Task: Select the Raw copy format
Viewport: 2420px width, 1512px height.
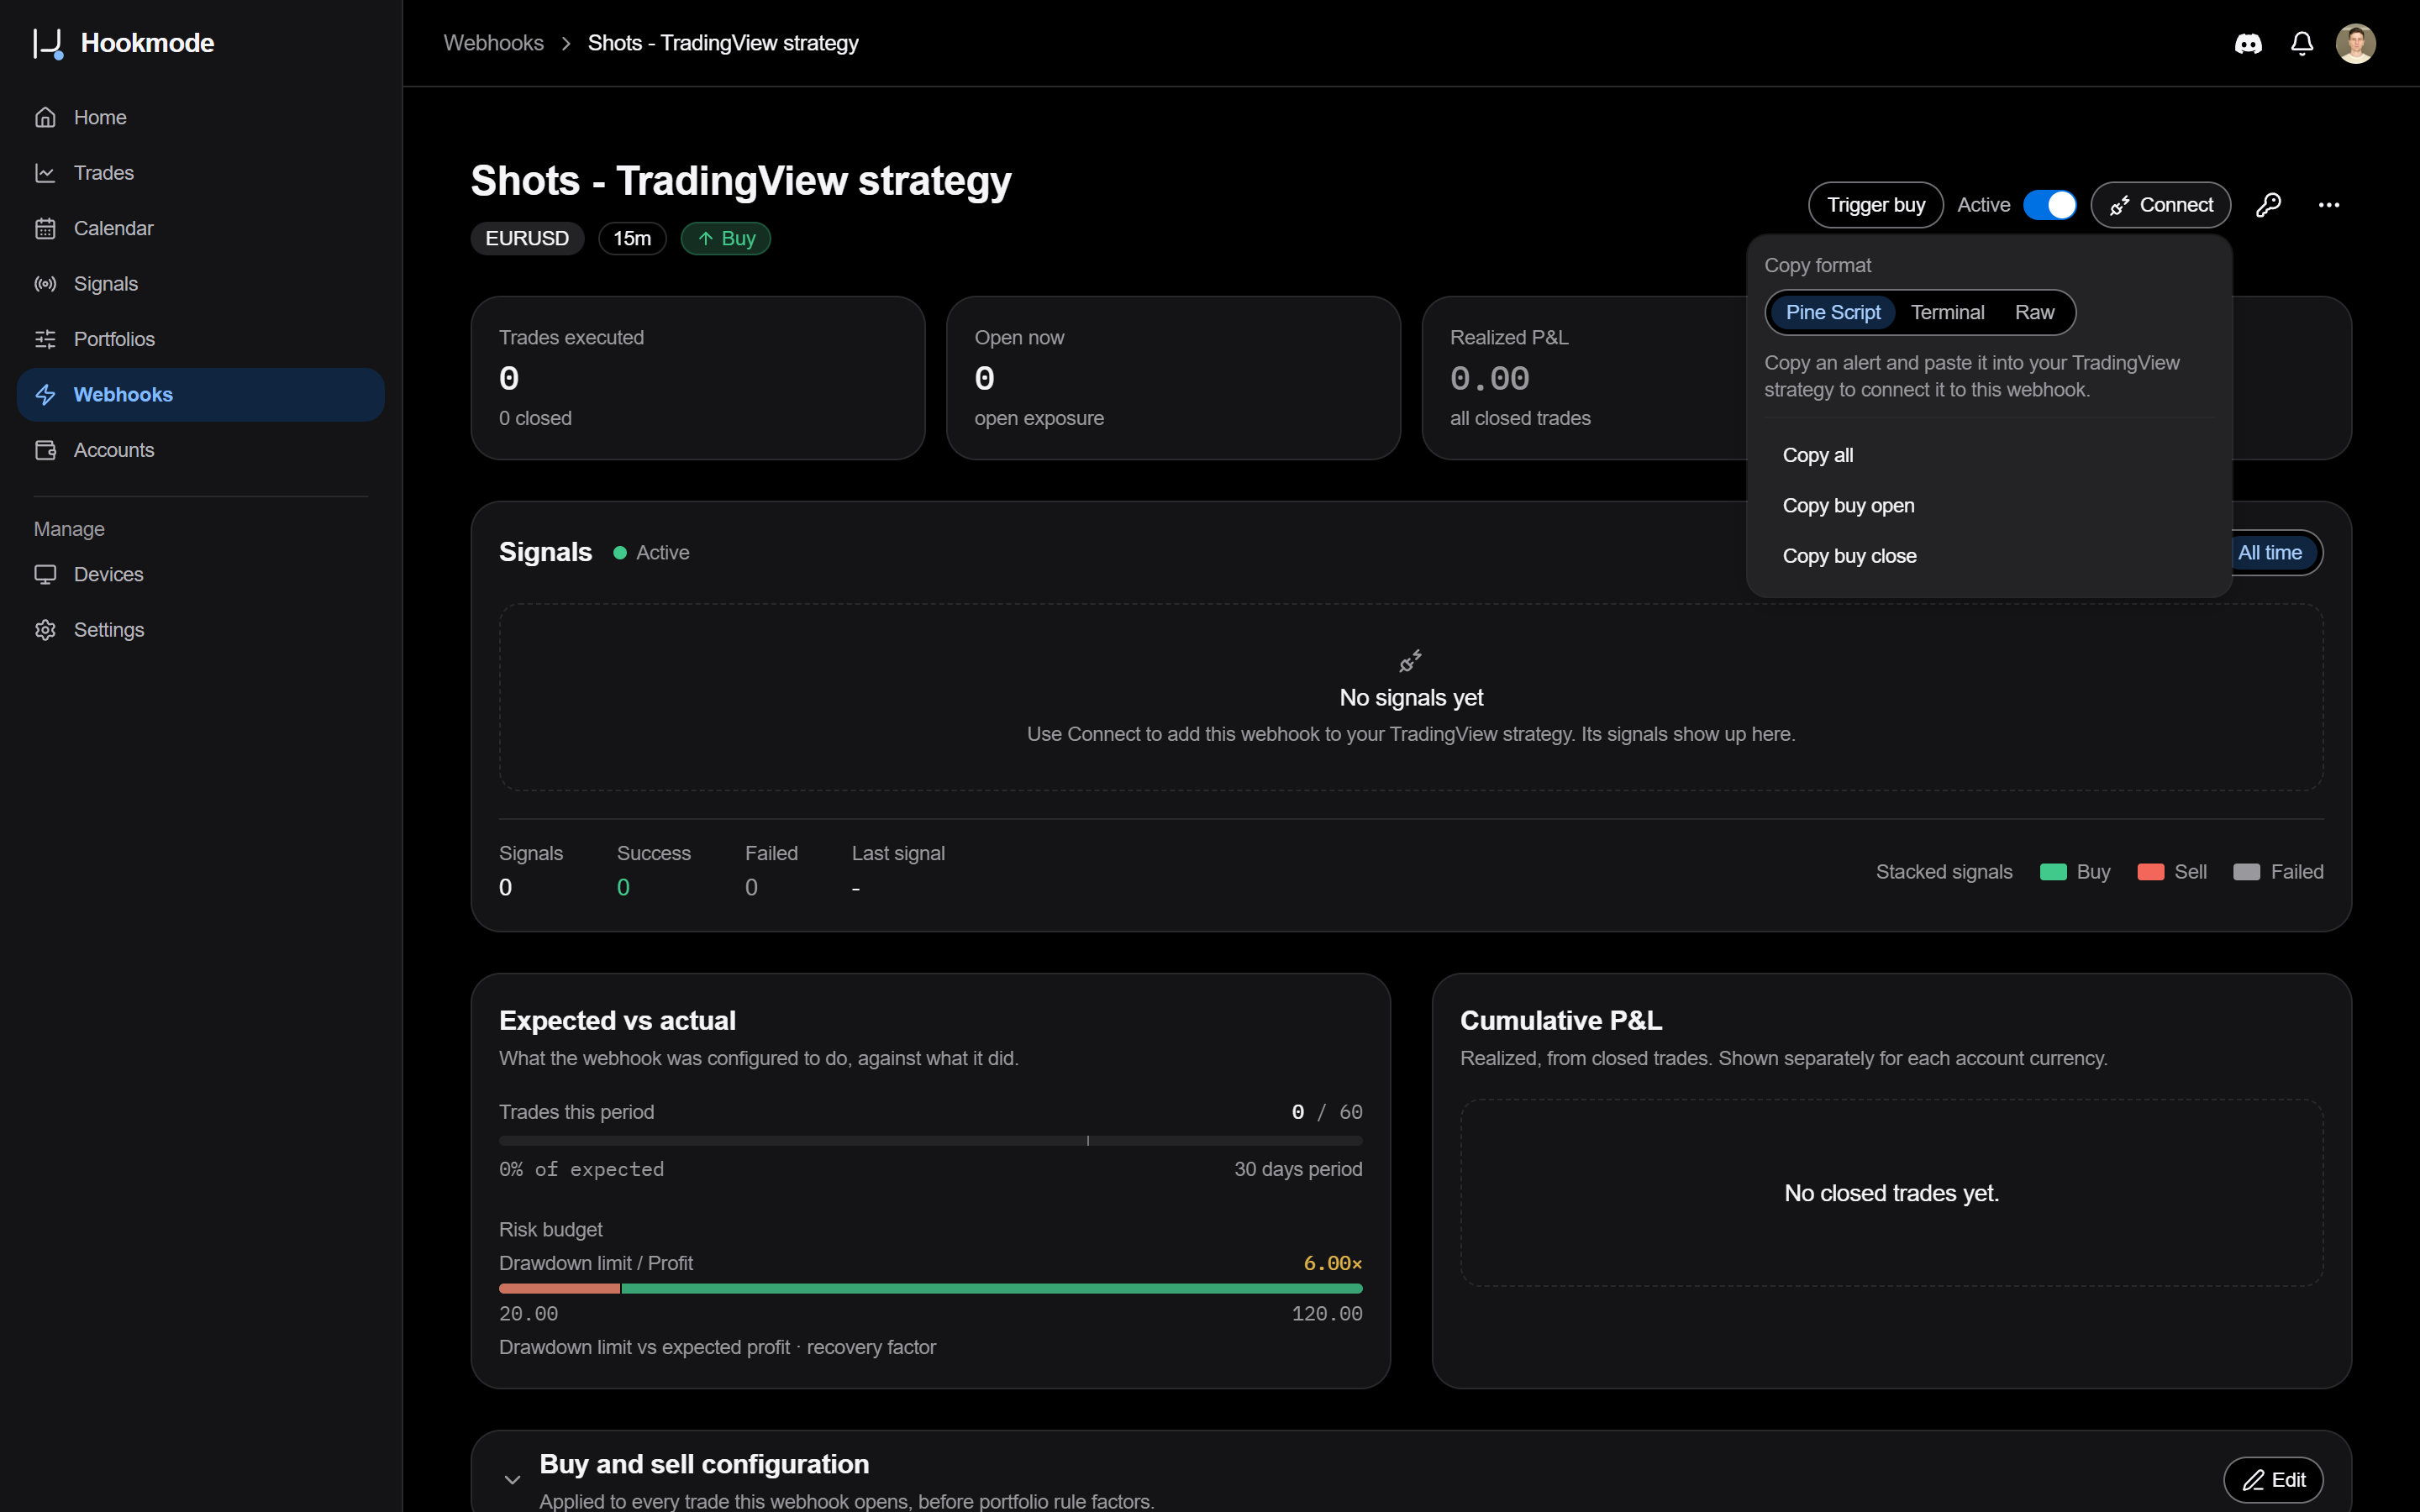Action: click(x=2034, y=312)
